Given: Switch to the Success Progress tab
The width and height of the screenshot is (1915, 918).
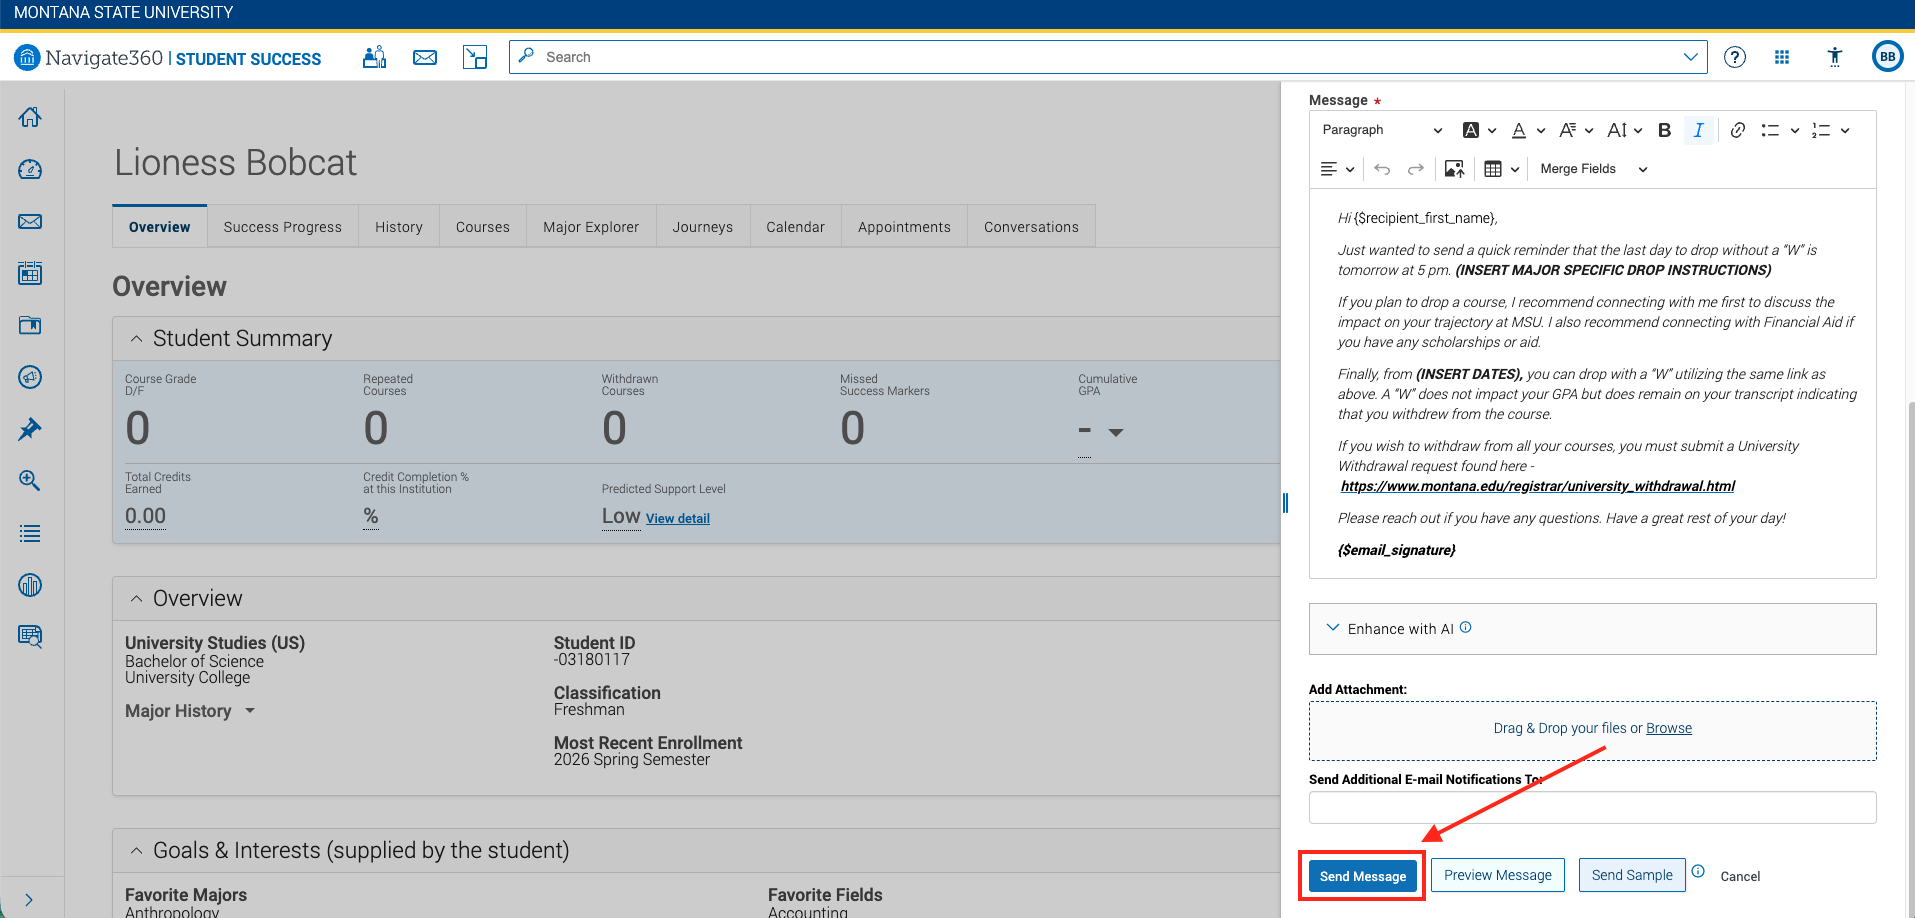Looking at the screenshot, I should 283,227.
